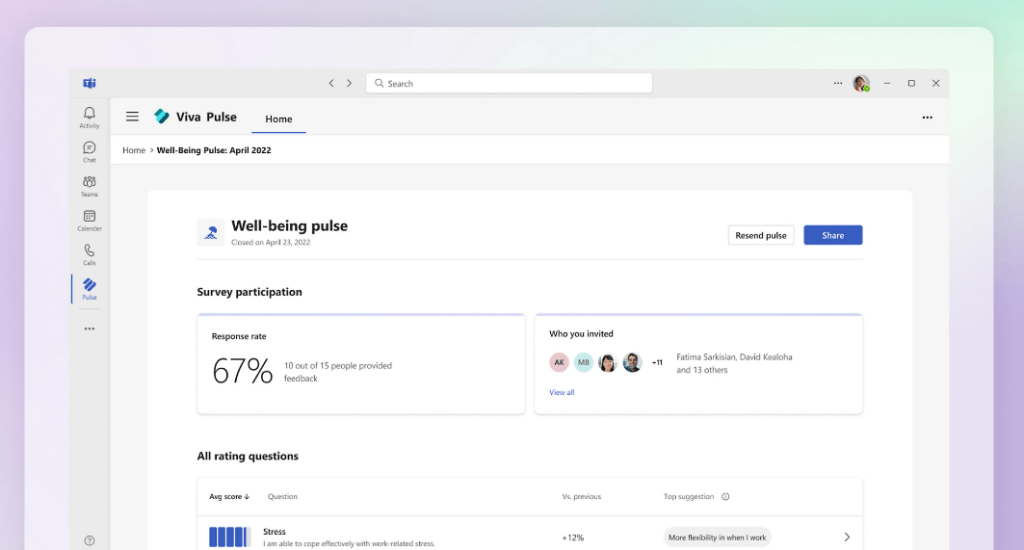Click the Microsoft Teams logo icon
Image resolution: width=1024 pixels, height=550 pixels.
89,83
